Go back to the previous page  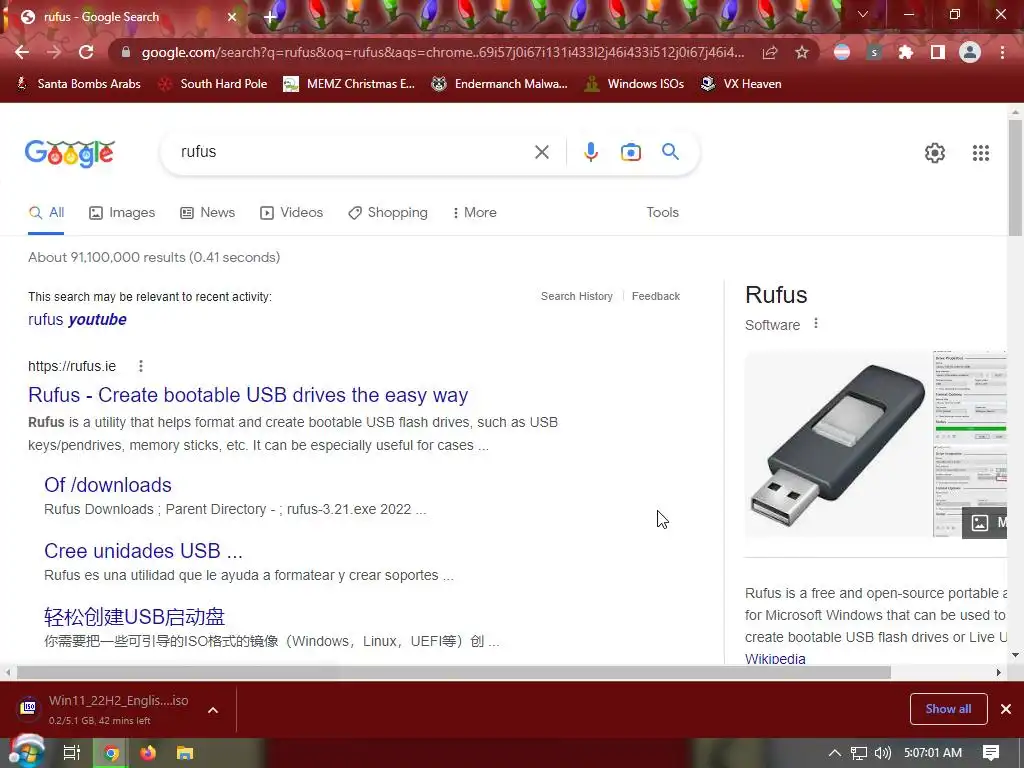22,52
